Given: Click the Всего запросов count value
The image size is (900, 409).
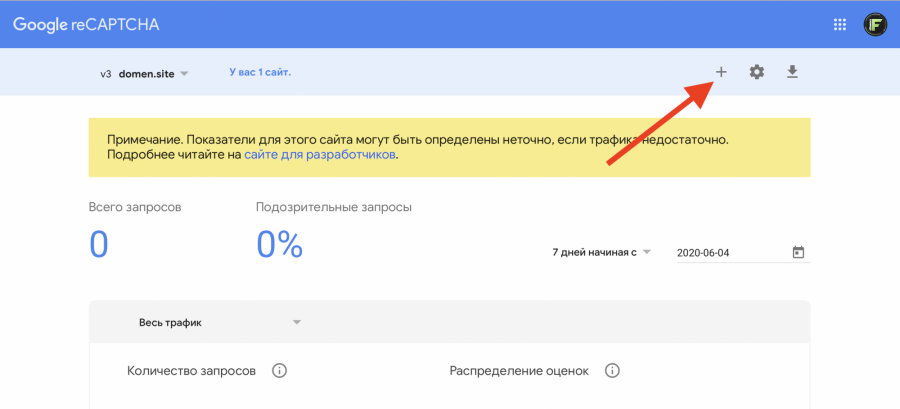Looking at the screenshot, I should [98, 245].
